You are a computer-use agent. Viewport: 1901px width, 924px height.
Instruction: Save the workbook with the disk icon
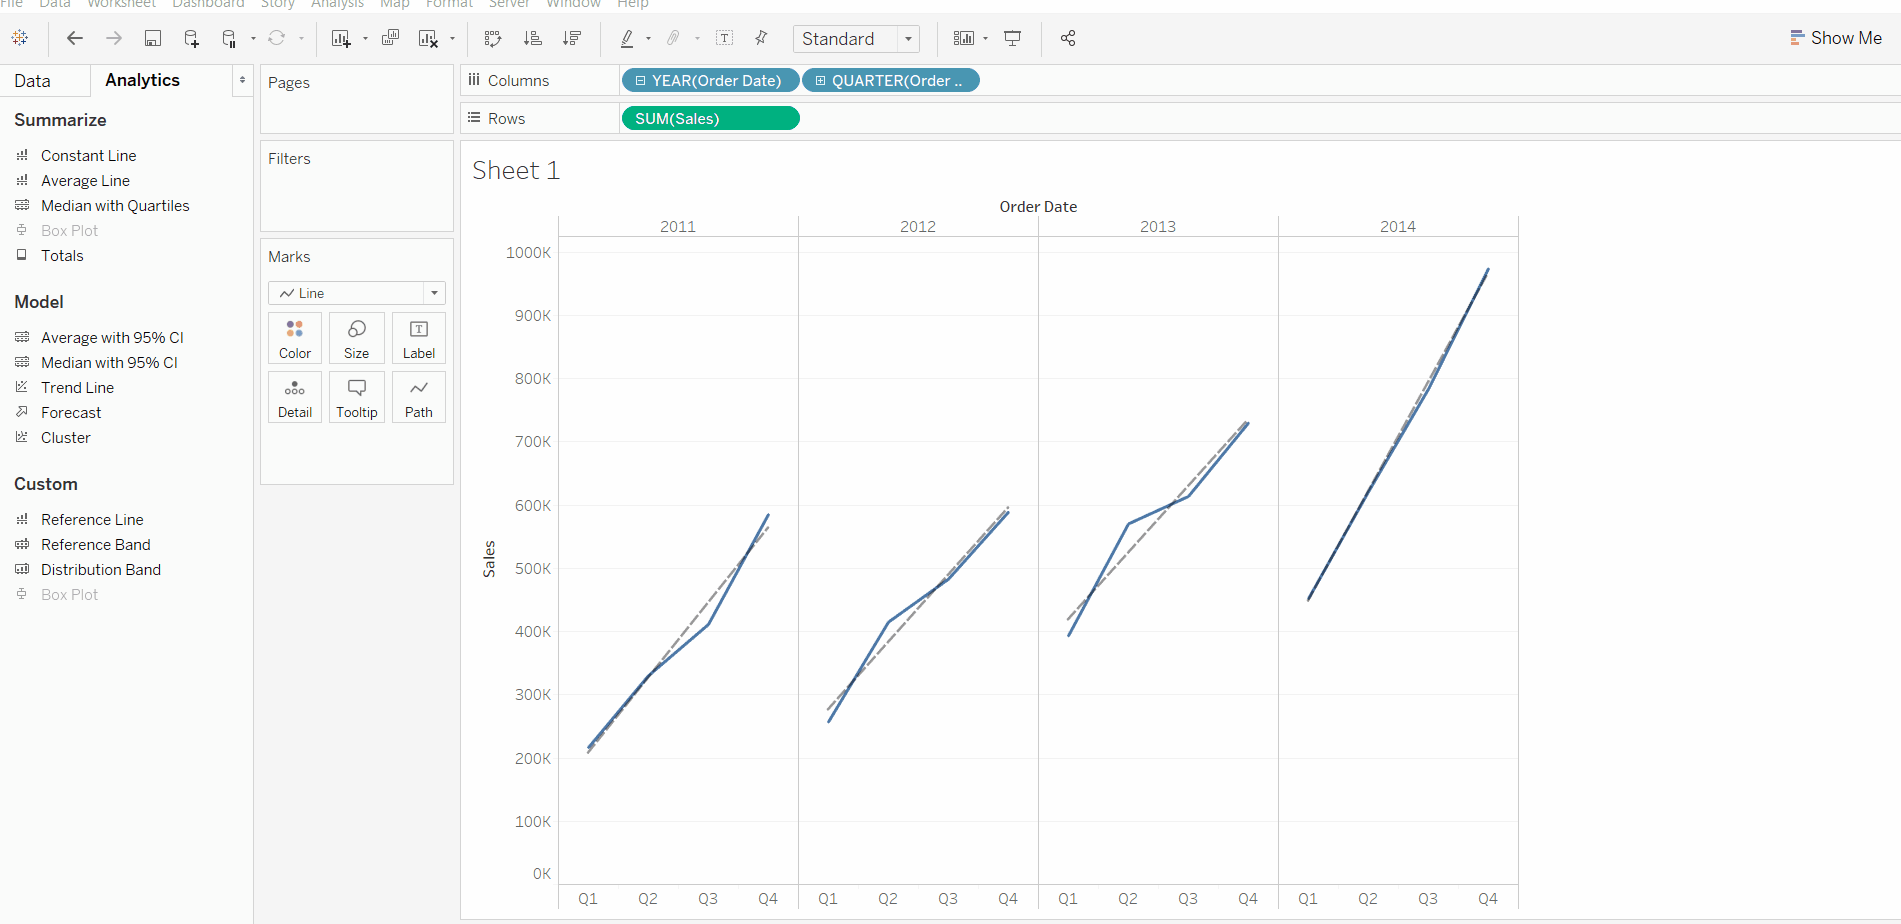pos(153,38)
